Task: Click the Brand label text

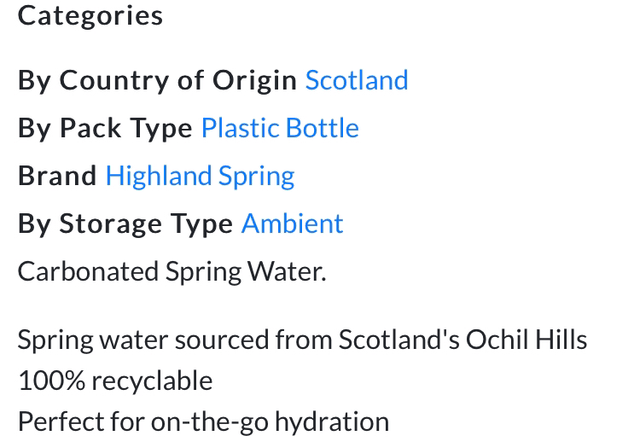Action: click(57, 176)
